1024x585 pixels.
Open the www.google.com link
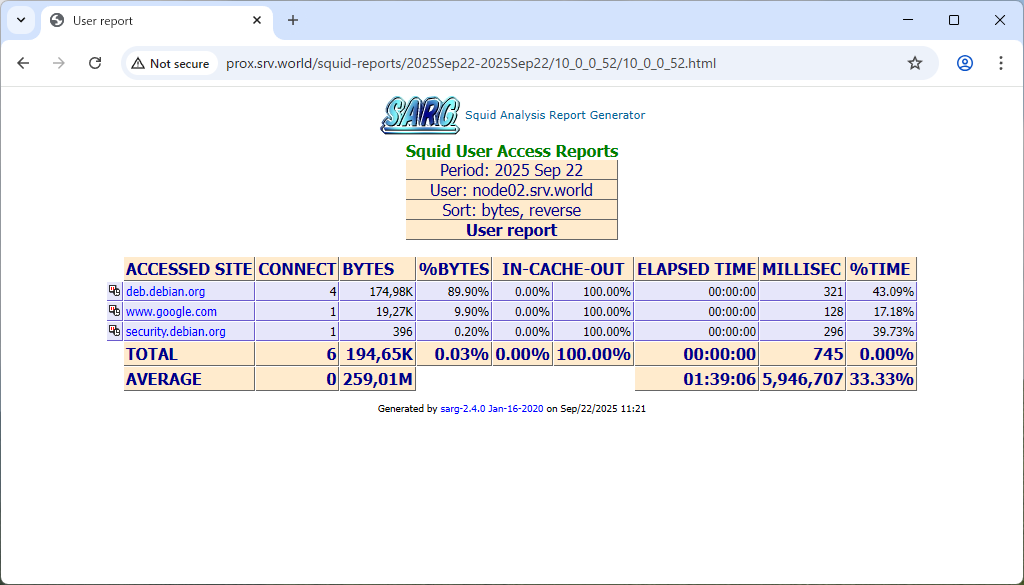tap(171, 312)
